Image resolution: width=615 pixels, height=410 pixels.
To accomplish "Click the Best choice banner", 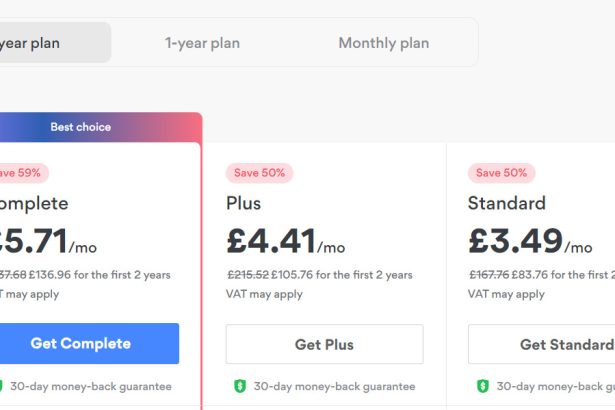I will [81, 127].
